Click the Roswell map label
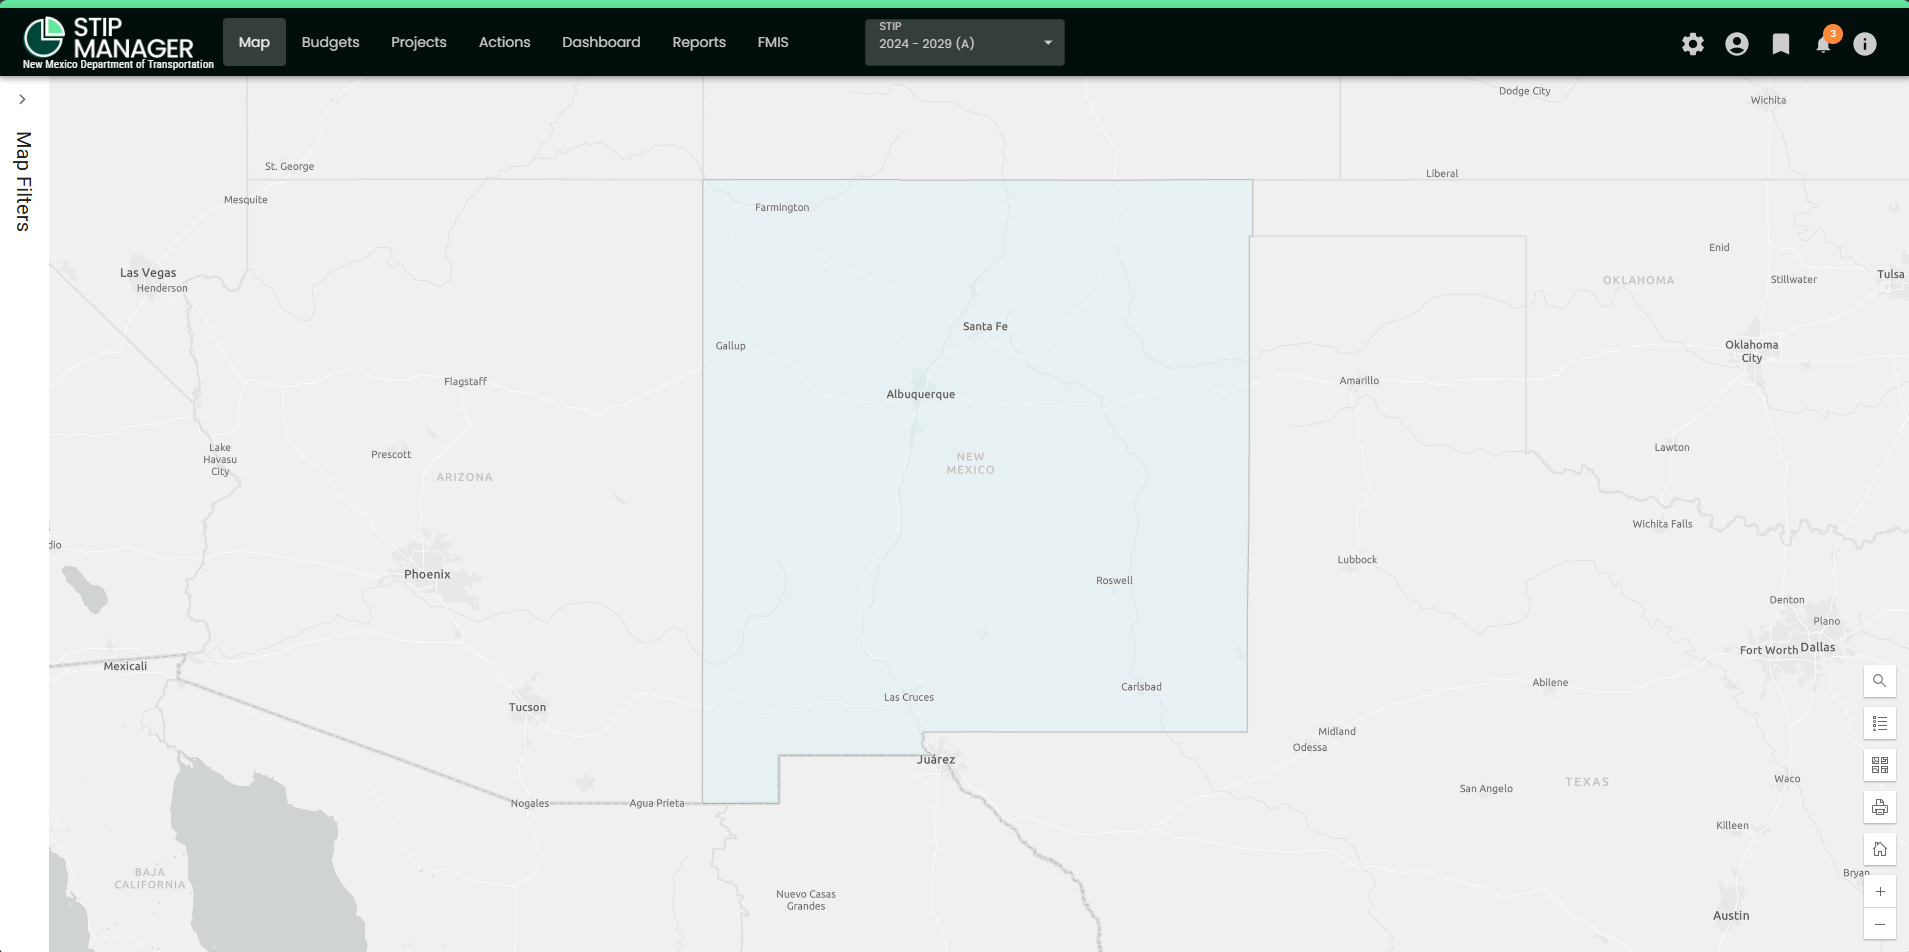The height and width of the screenshot is (952, 1909). [1114, 580]
